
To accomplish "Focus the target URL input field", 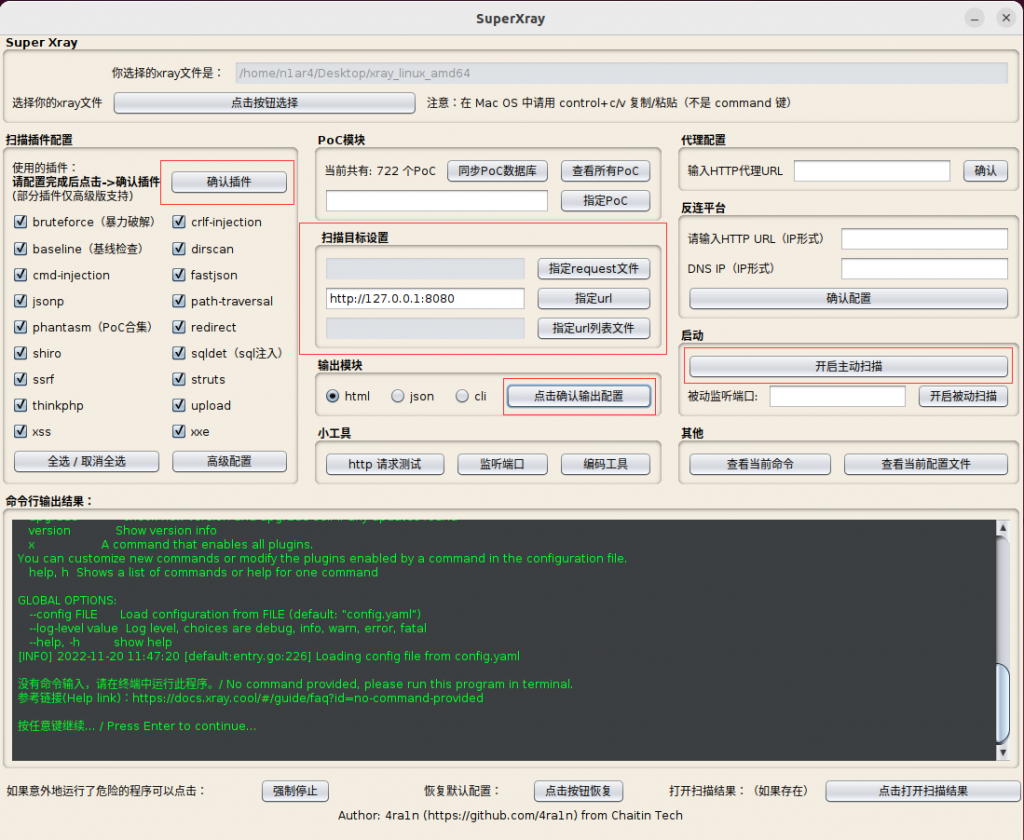I will pyautogui.click(x=425, y=299).
